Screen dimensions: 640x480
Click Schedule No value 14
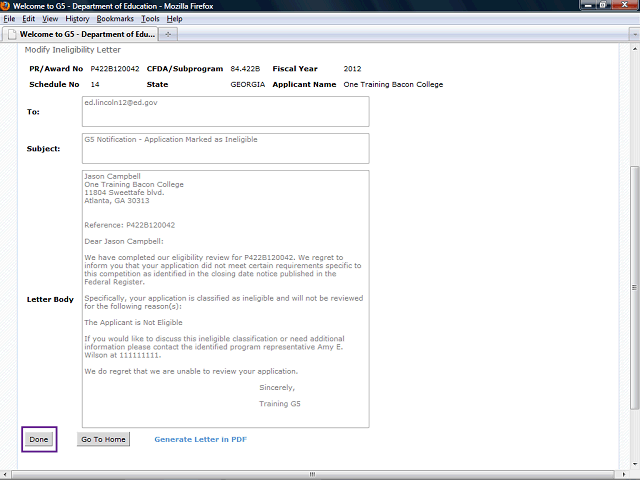point(95,84)
